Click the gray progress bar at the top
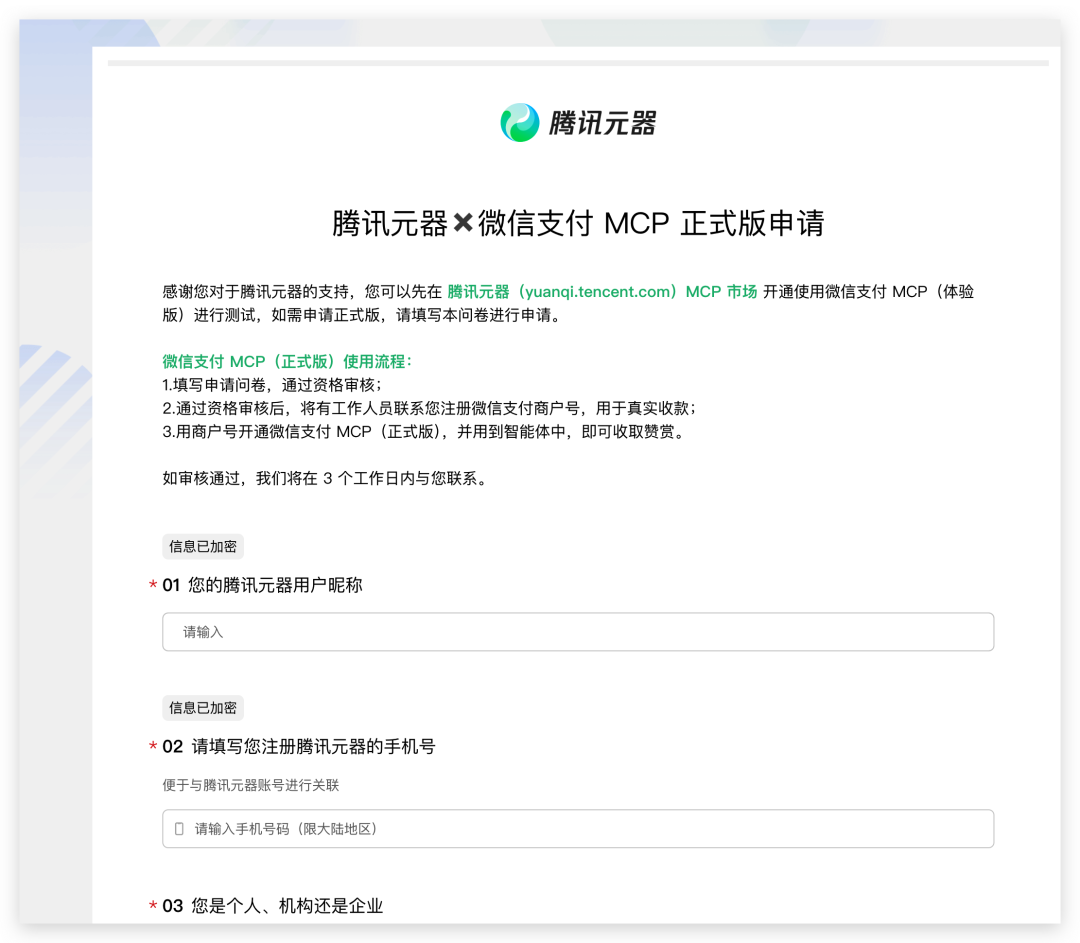Viewport: 1080px width, 943px height. 577,62
